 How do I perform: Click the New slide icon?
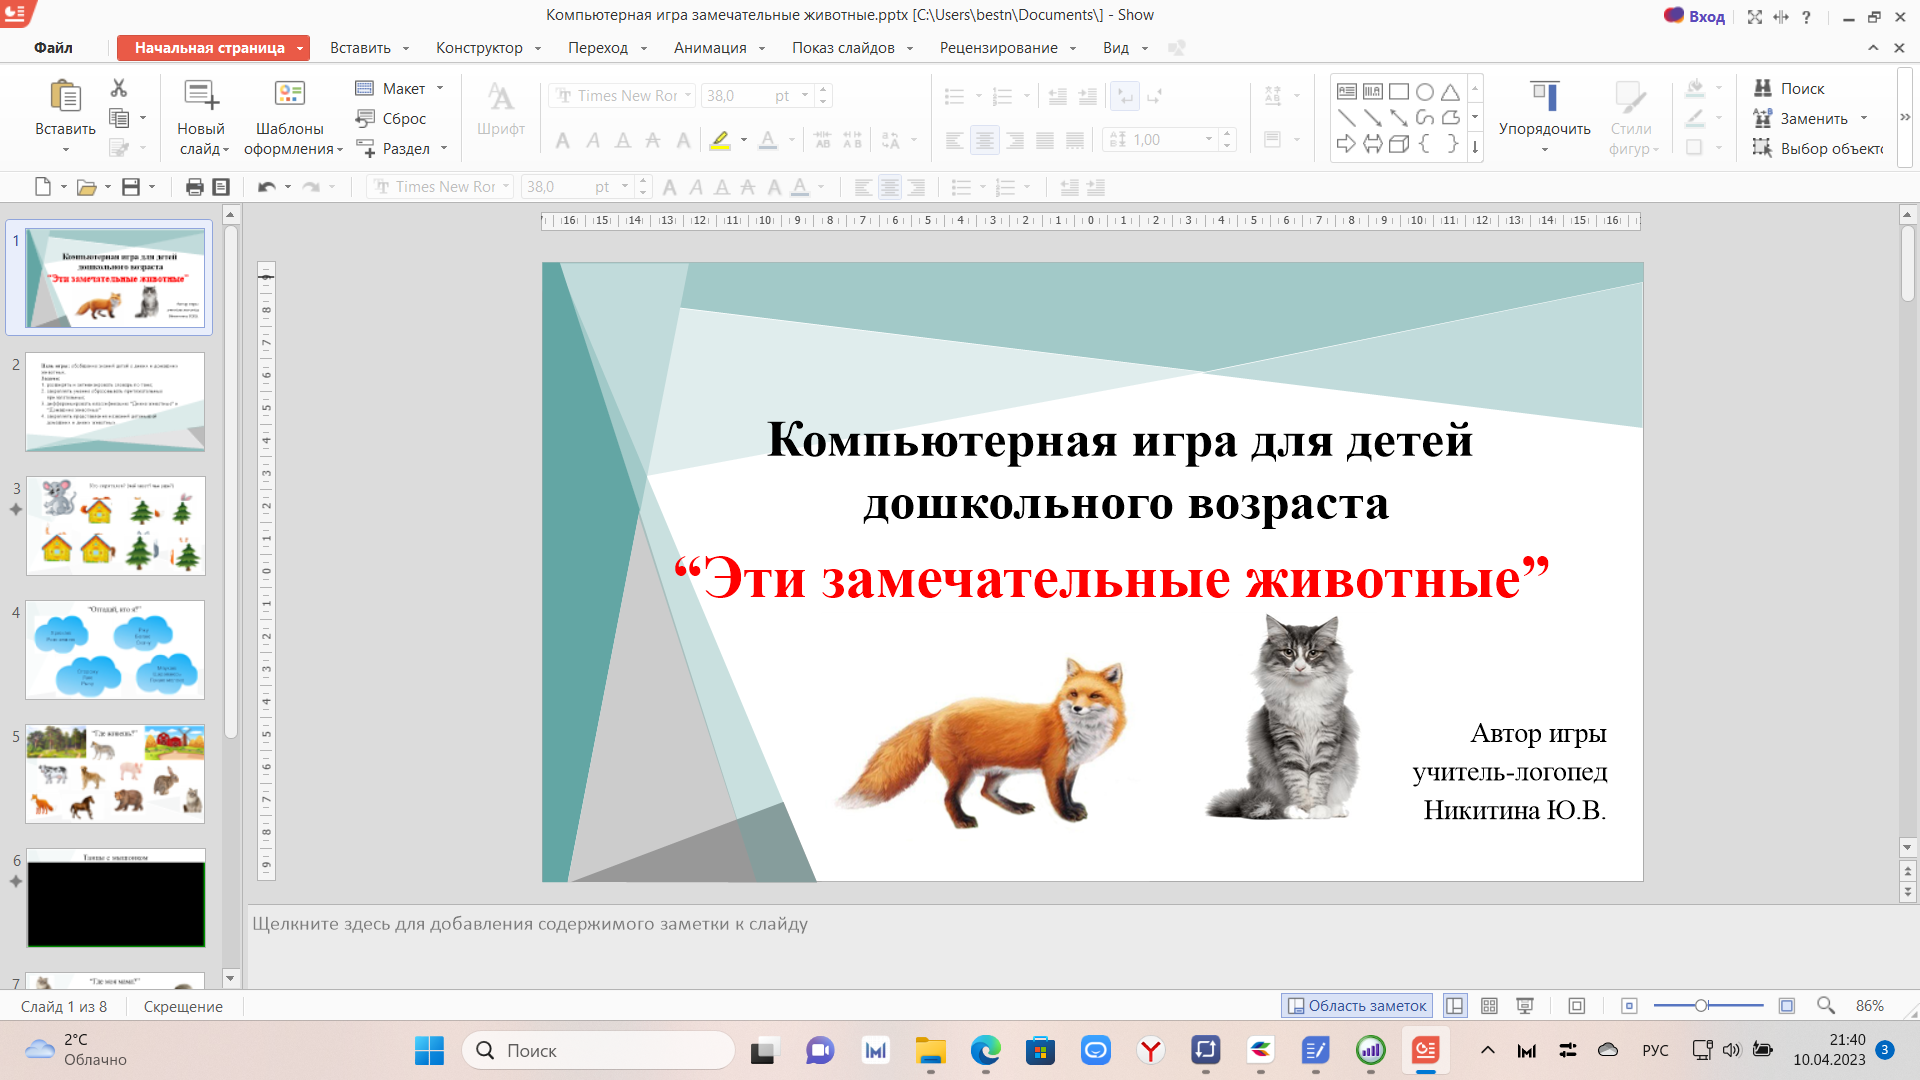coord(201,96)
